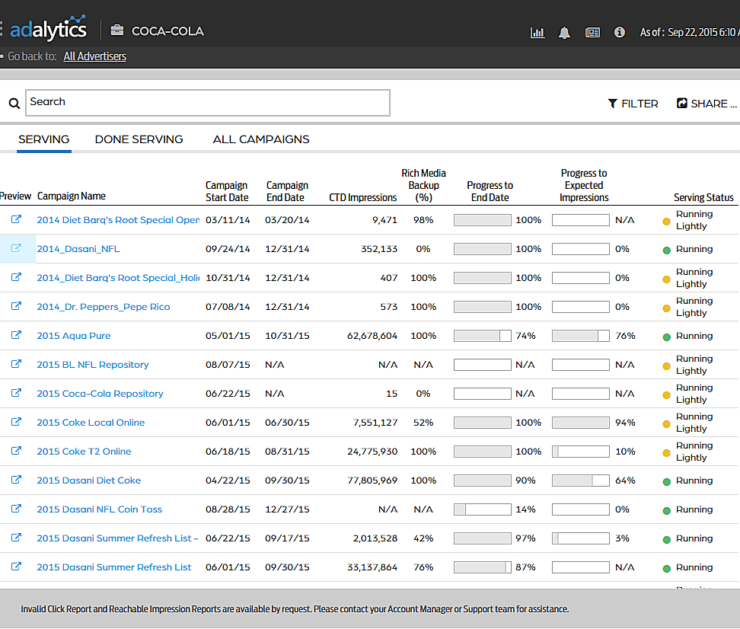The width and height of the screenshot is (740, 629).
Task: Preview 2015 Dasani Summer Refresh List ending 09/30/15
Action: [x=16, y=566]
